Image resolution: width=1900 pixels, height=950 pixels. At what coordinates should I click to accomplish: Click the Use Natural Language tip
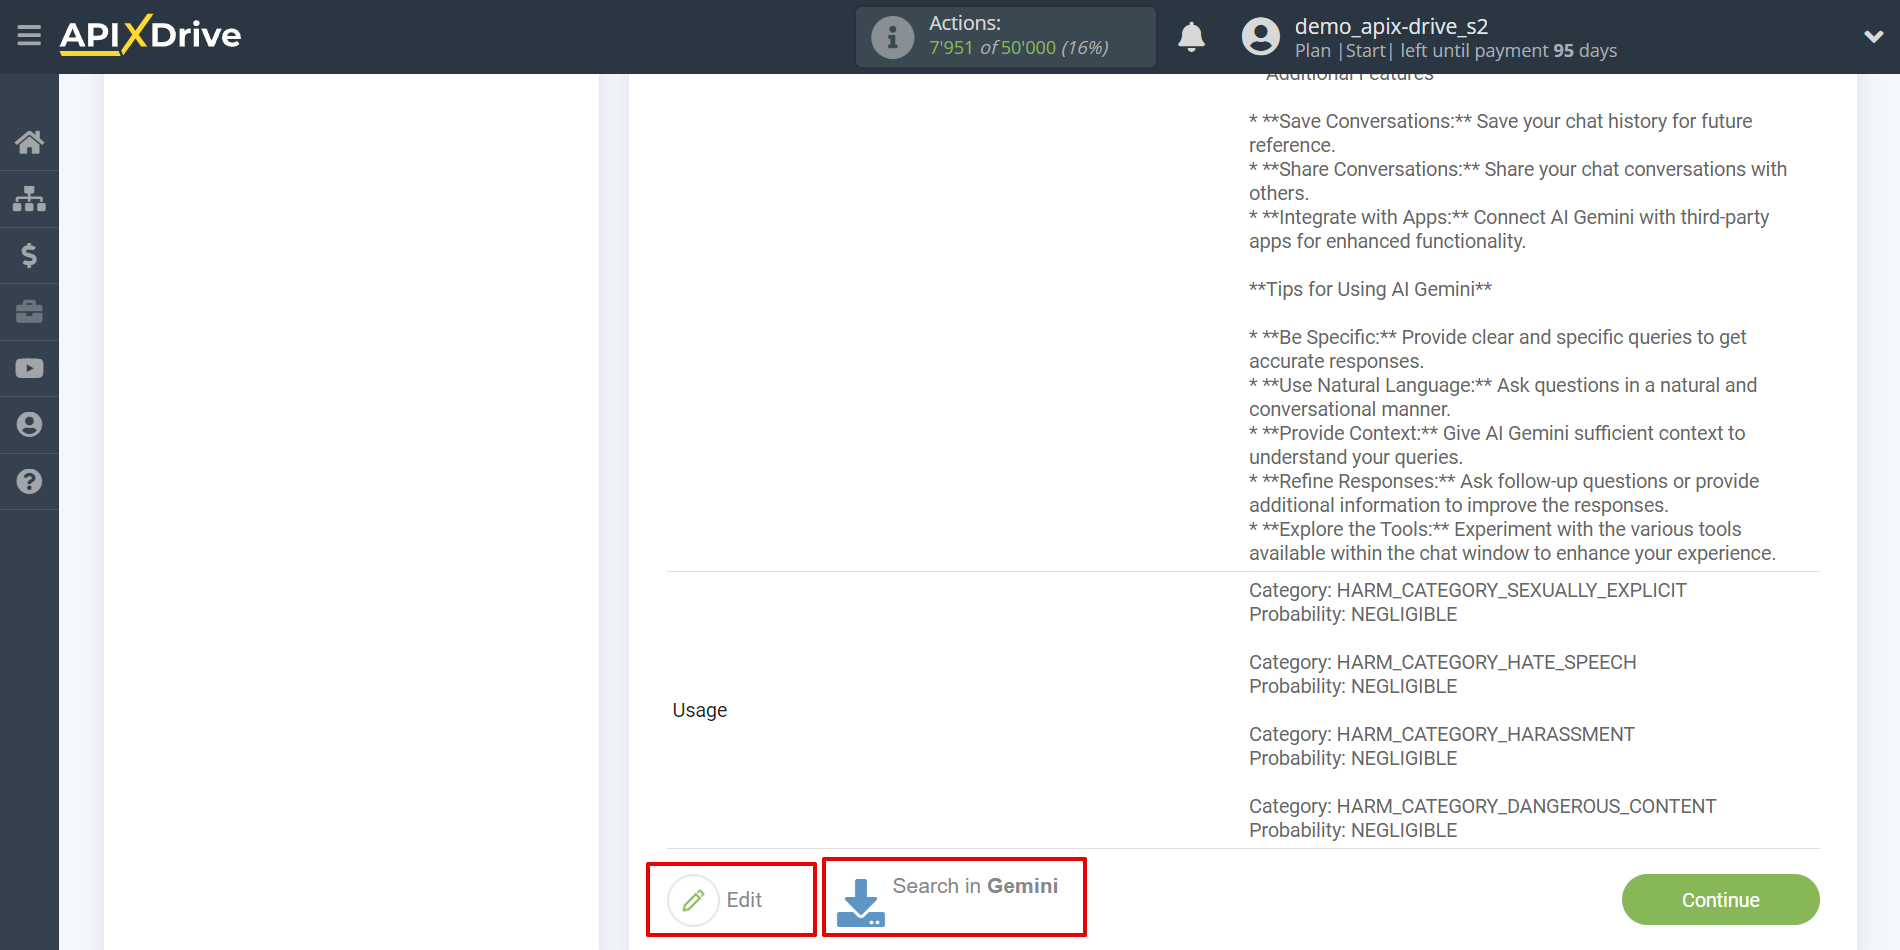(1503, 397)
